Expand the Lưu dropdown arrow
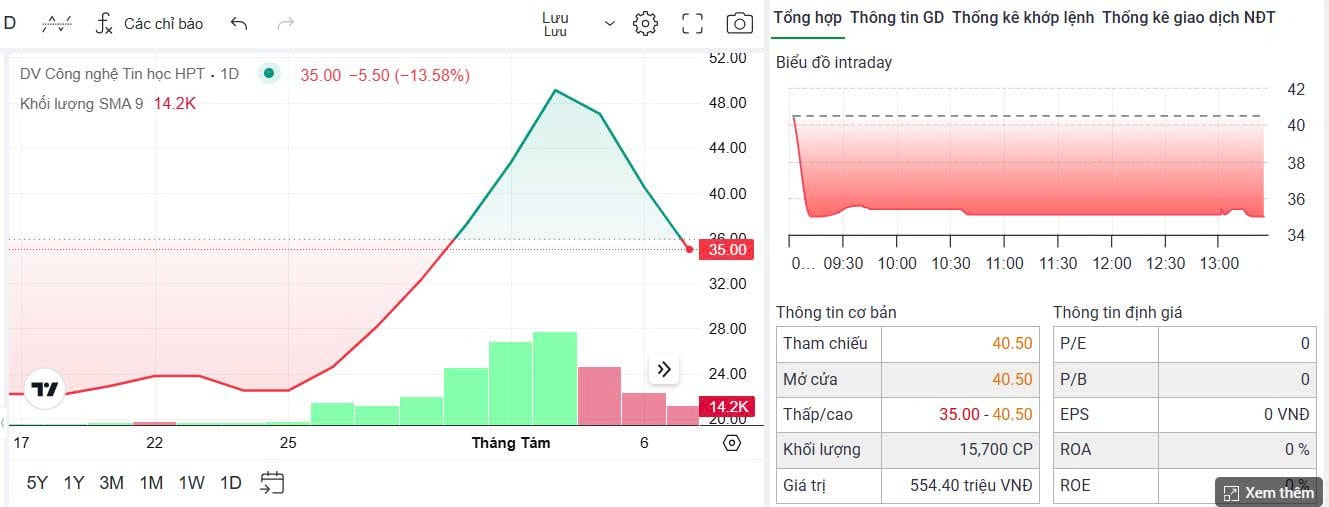Image resolution: width=1329 pixels, height=507 pixels. 610,23
